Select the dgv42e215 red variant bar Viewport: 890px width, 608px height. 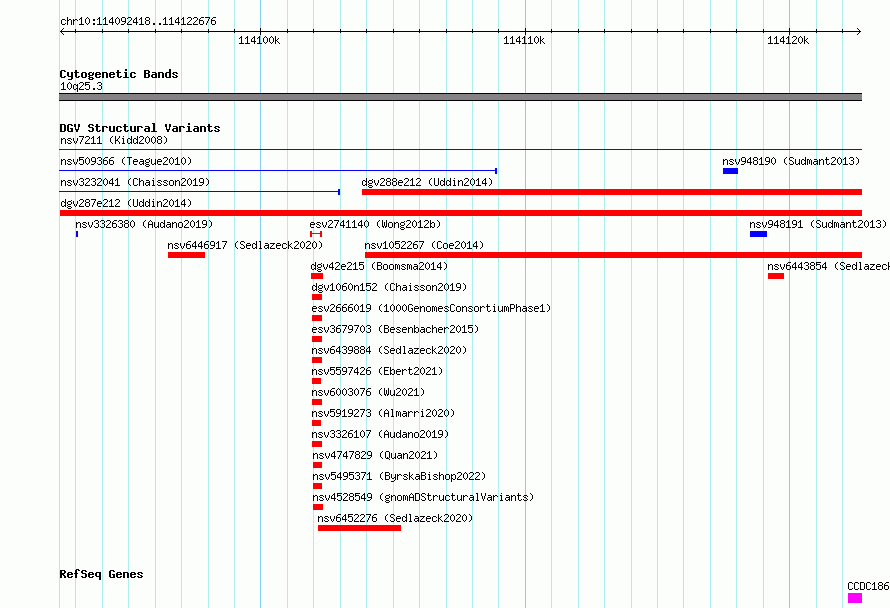tap(317, 276)
